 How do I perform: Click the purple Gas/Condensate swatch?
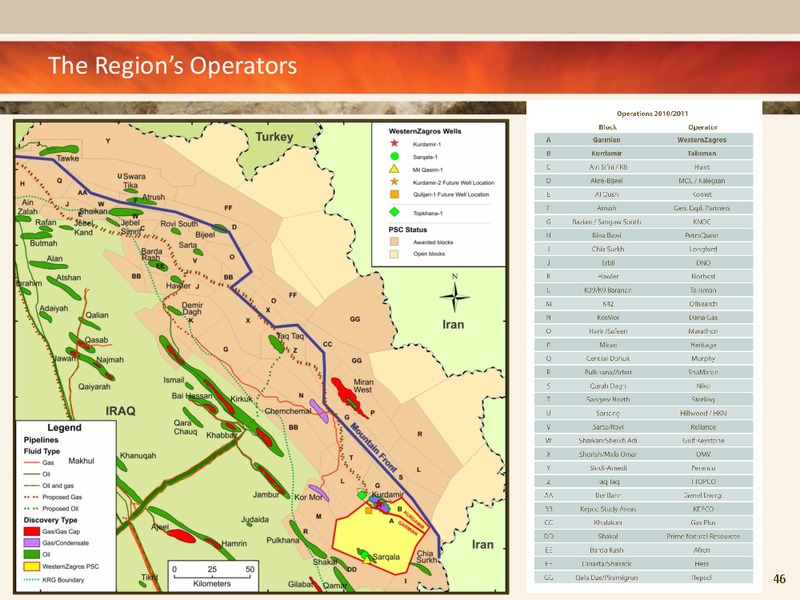tap(32, 543)
